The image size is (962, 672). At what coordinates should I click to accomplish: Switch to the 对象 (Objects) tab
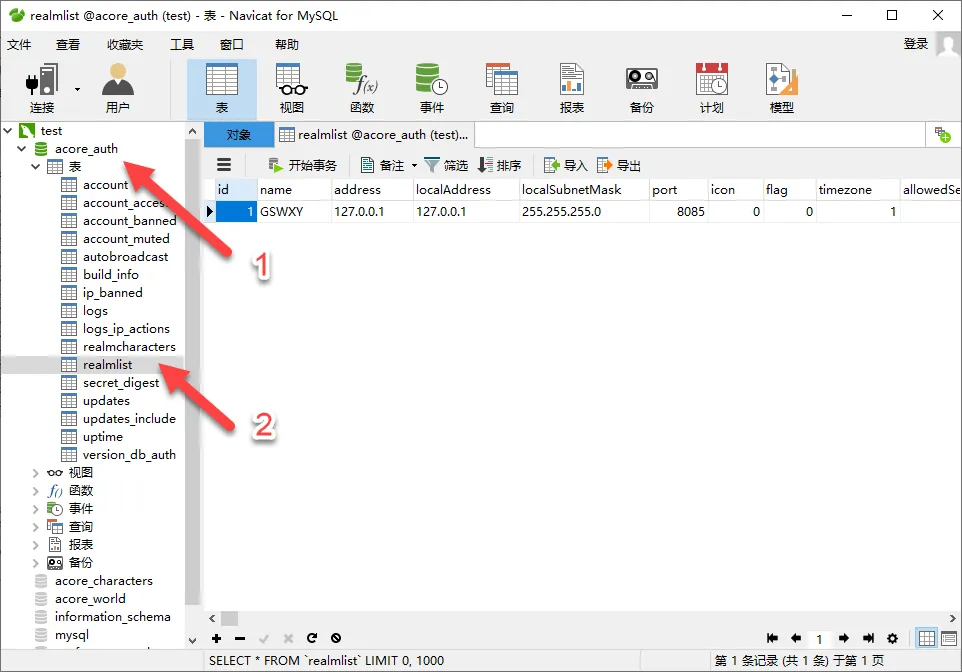(x=238, y=135)
